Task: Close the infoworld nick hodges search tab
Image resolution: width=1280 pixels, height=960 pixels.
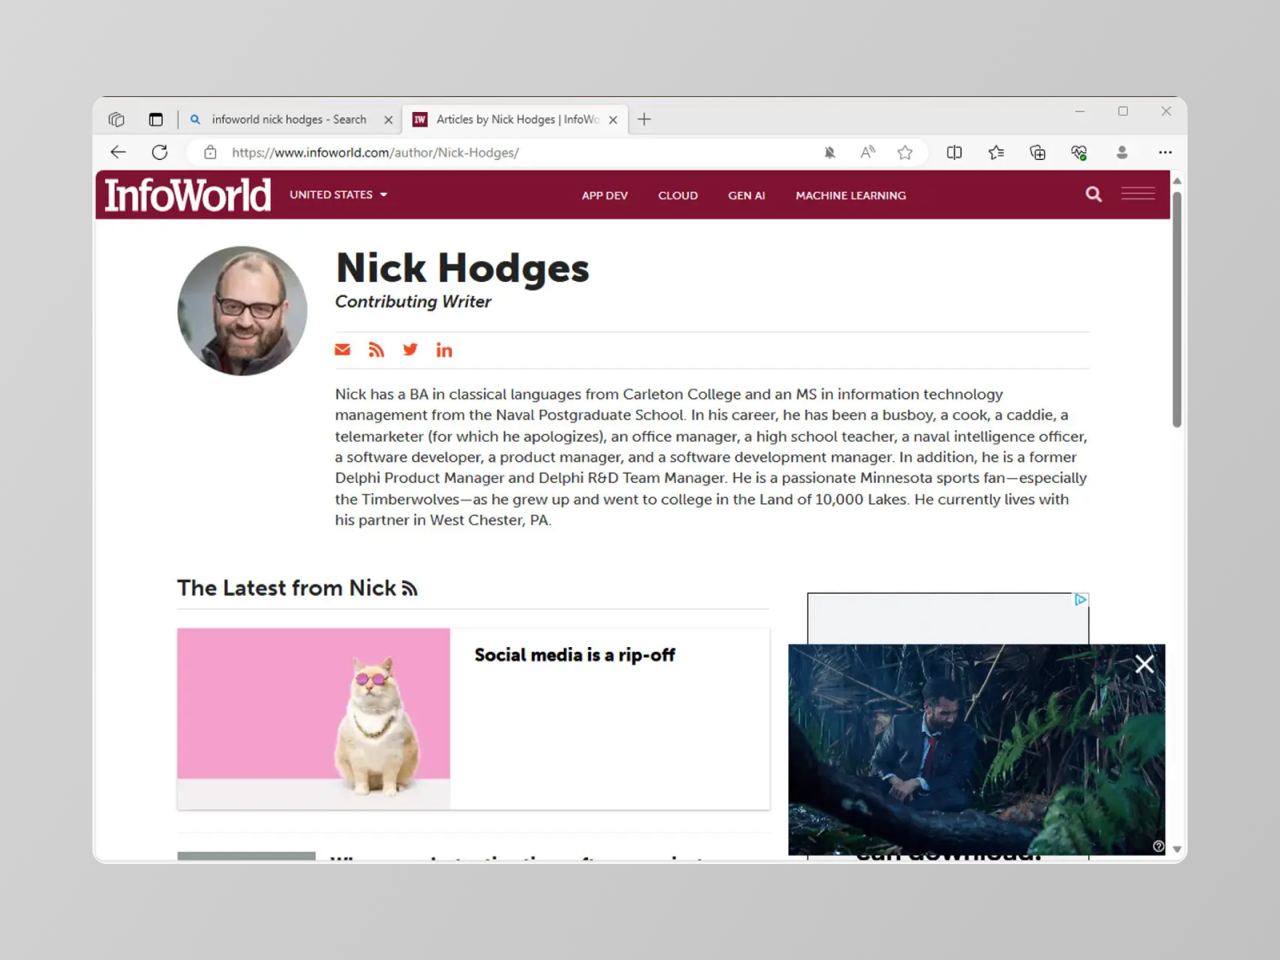Action: (388, 120)
